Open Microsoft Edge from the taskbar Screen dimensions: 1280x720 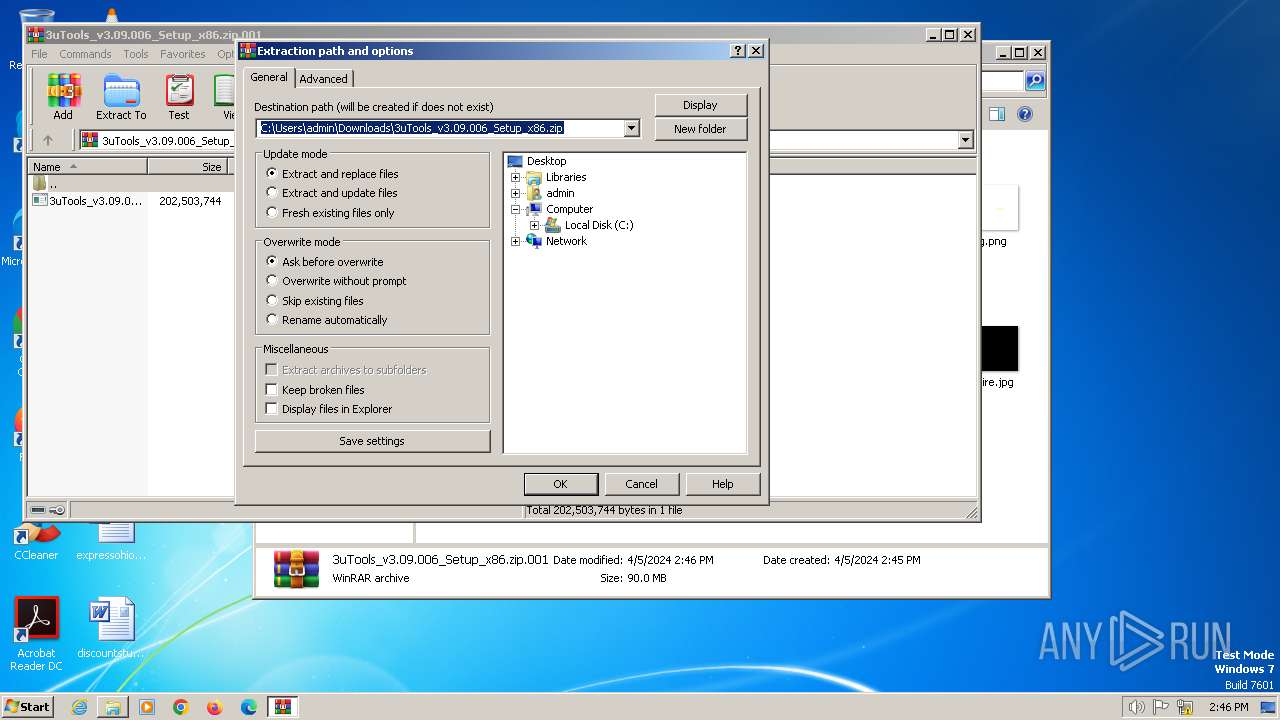pos(249,707)
